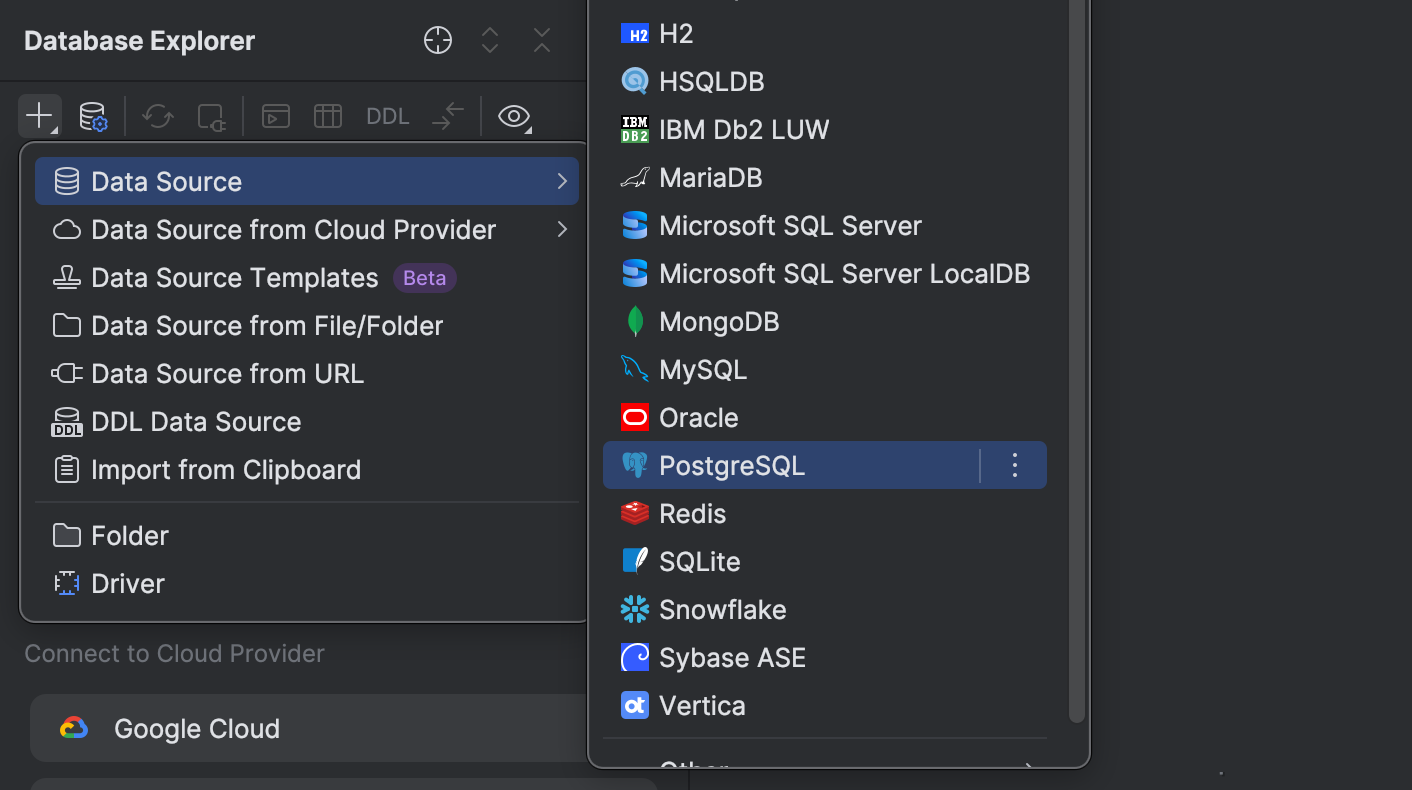Create a new Folder menu item
This screenshot has height=790, width=1412.
tap(307, 535)
